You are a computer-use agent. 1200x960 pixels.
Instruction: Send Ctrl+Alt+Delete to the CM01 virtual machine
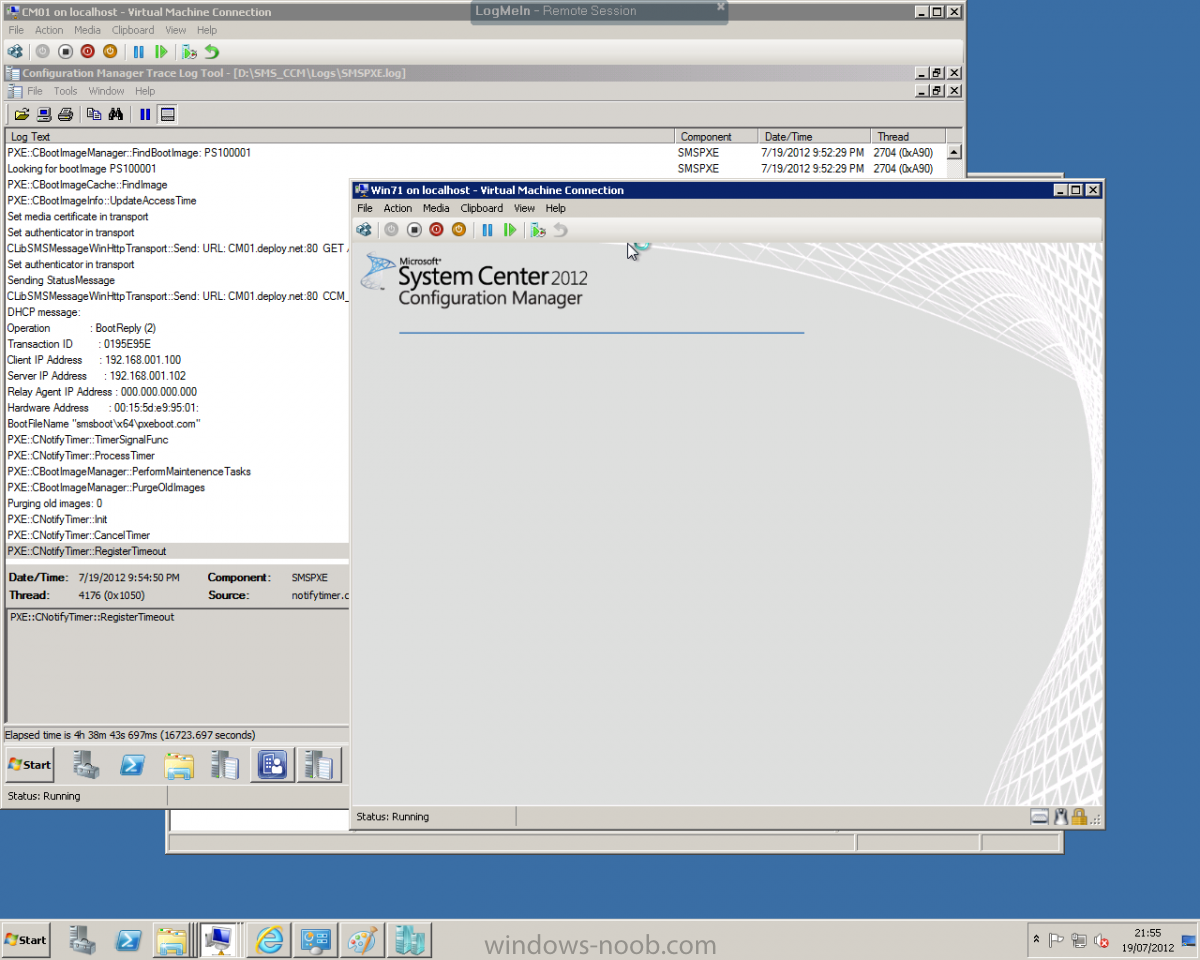15,51
